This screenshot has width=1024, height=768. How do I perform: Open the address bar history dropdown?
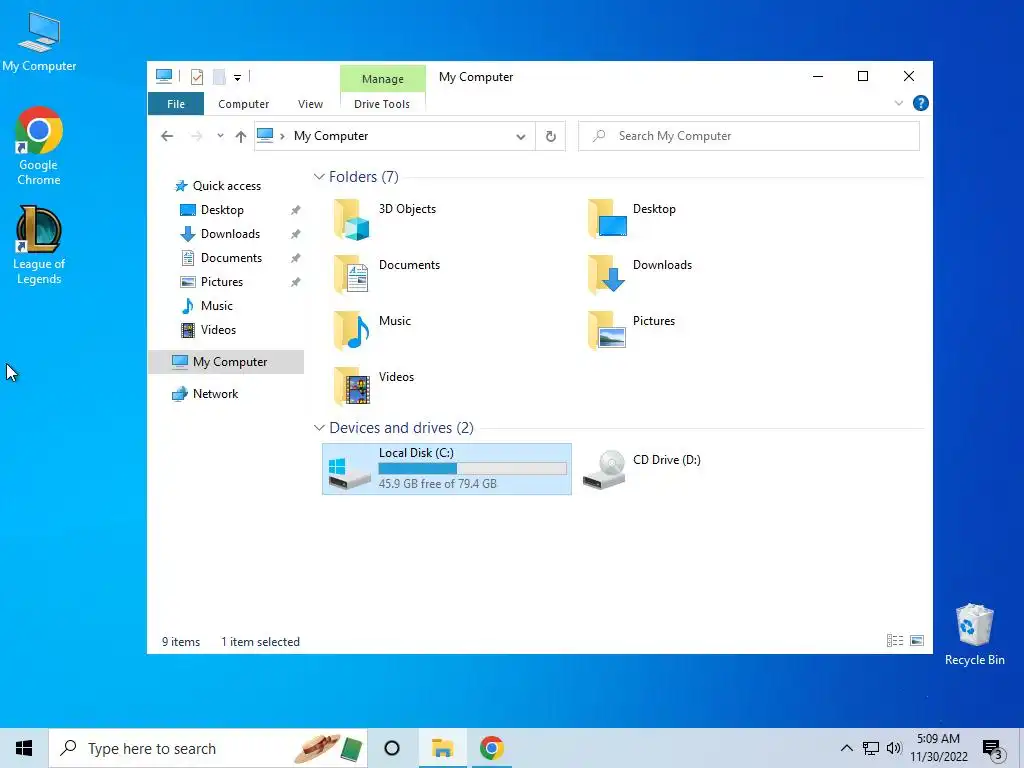520,136
